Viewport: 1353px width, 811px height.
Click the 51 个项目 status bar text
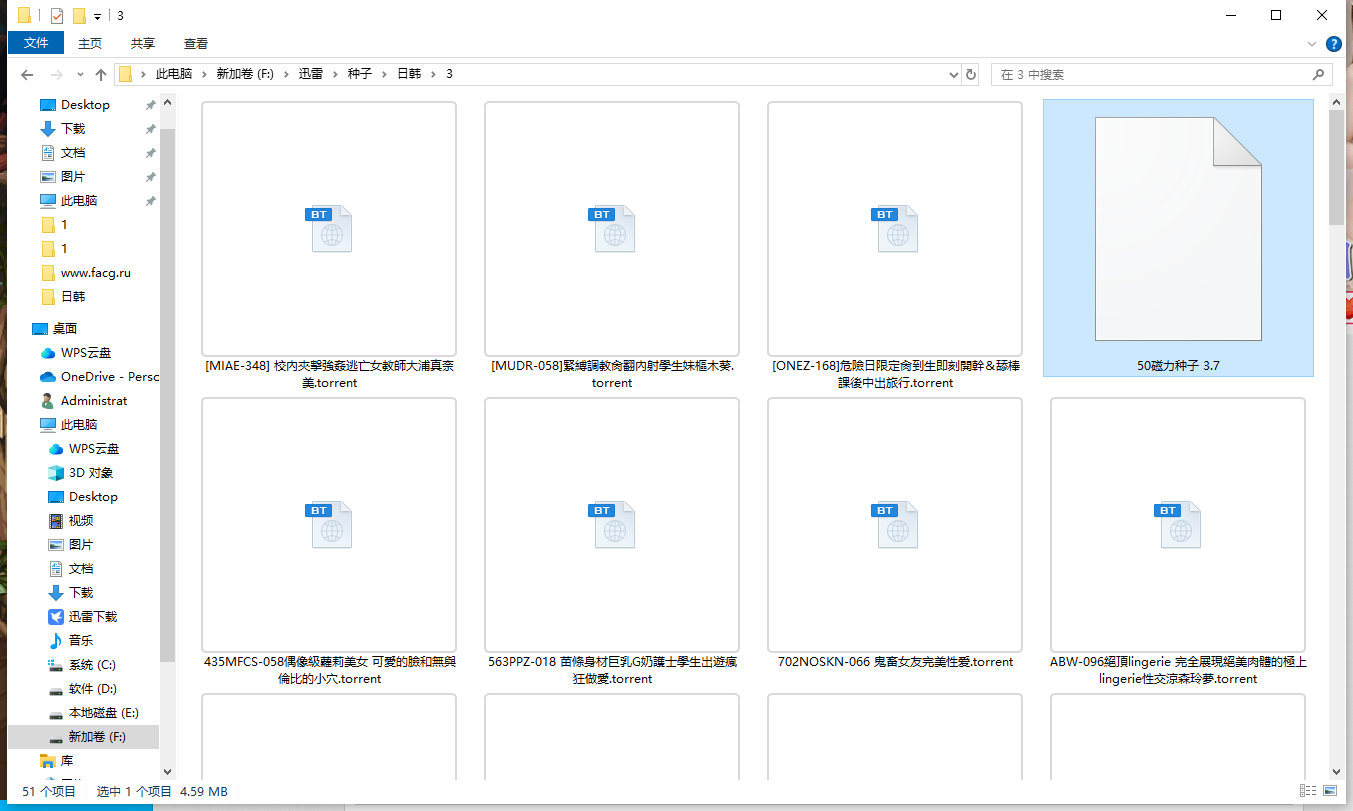(x=49, y=791)
